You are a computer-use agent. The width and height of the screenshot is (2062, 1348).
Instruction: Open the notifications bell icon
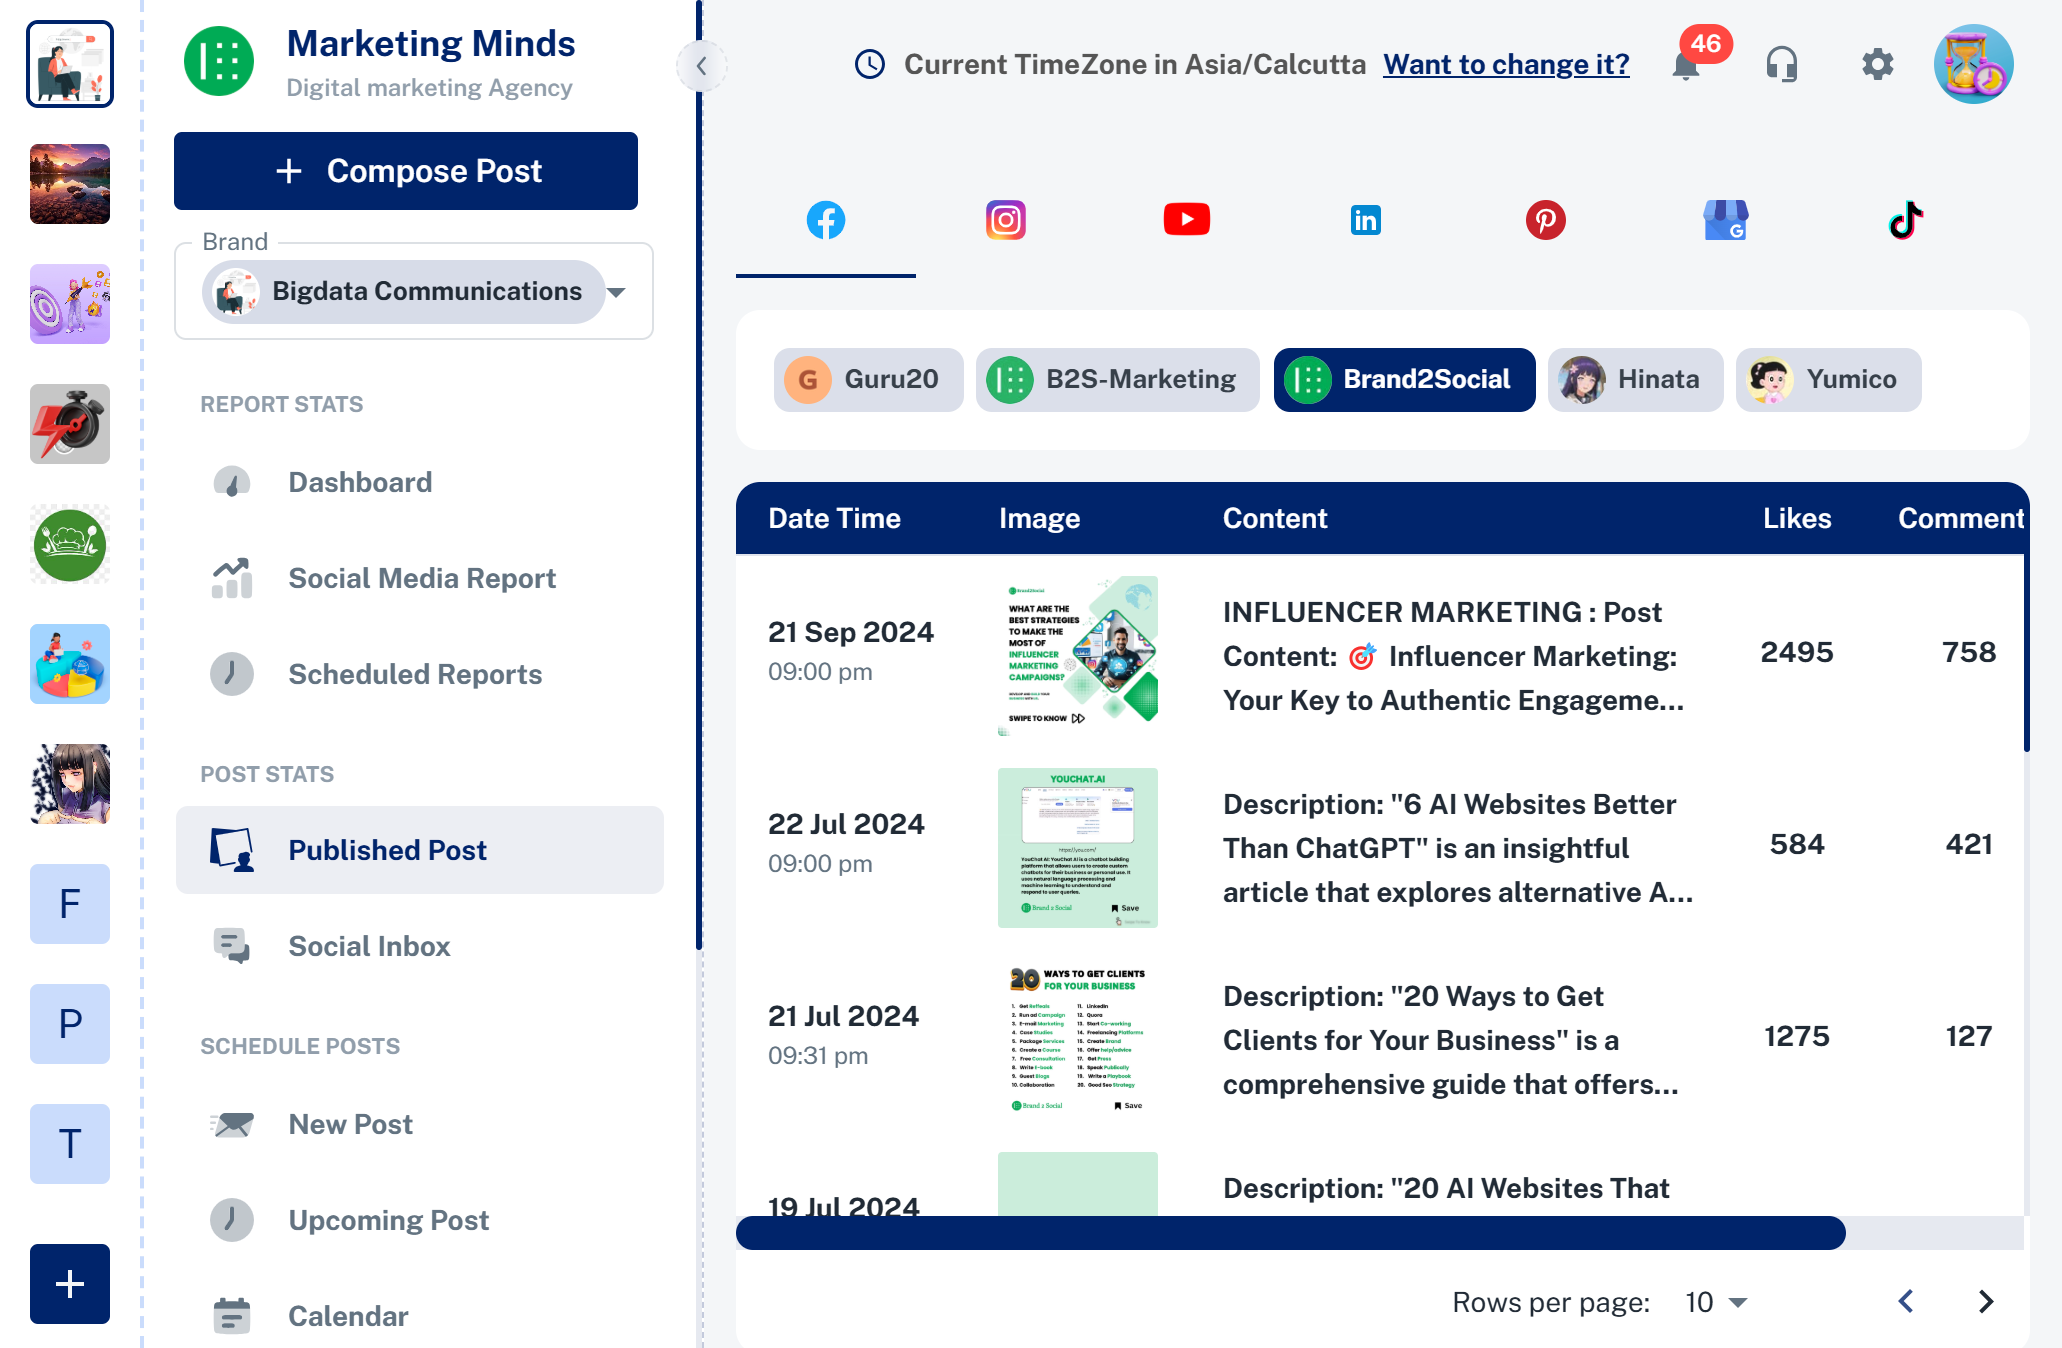[x=1686, y=66]
